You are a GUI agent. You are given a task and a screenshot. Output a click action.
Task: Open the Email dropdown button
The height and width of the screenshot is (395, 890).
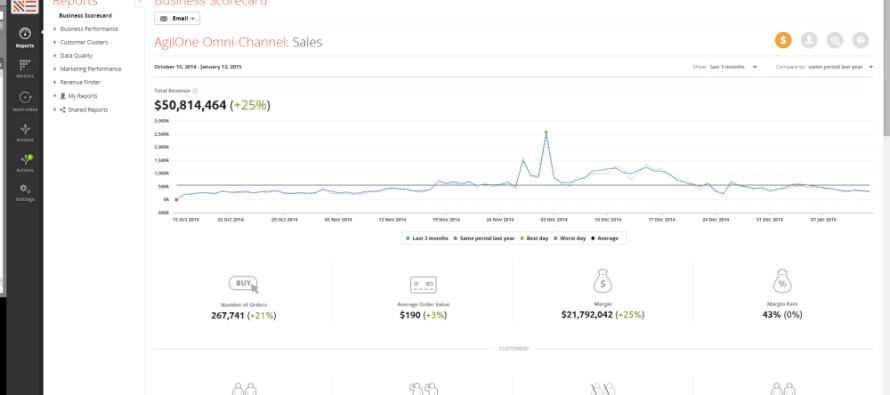(x=177, y=19)
